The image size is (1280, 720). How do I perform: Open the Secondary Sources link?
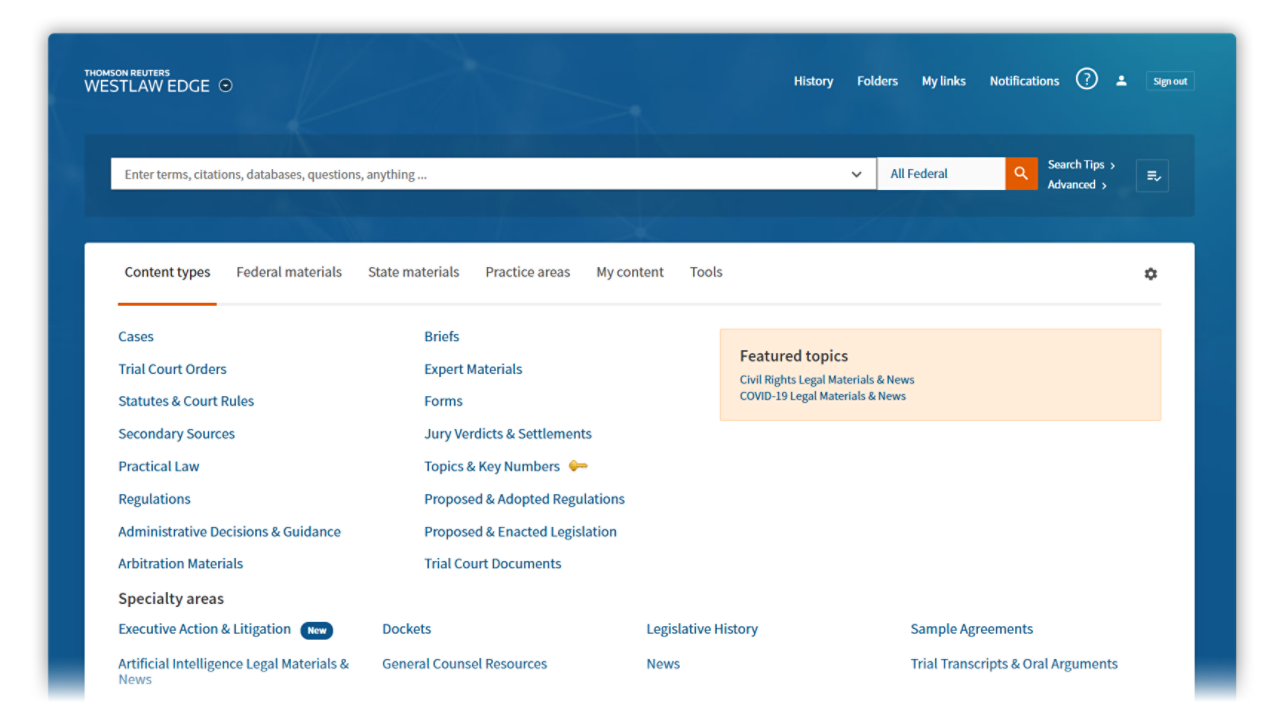pyautogui.click(x=176, y=434)
